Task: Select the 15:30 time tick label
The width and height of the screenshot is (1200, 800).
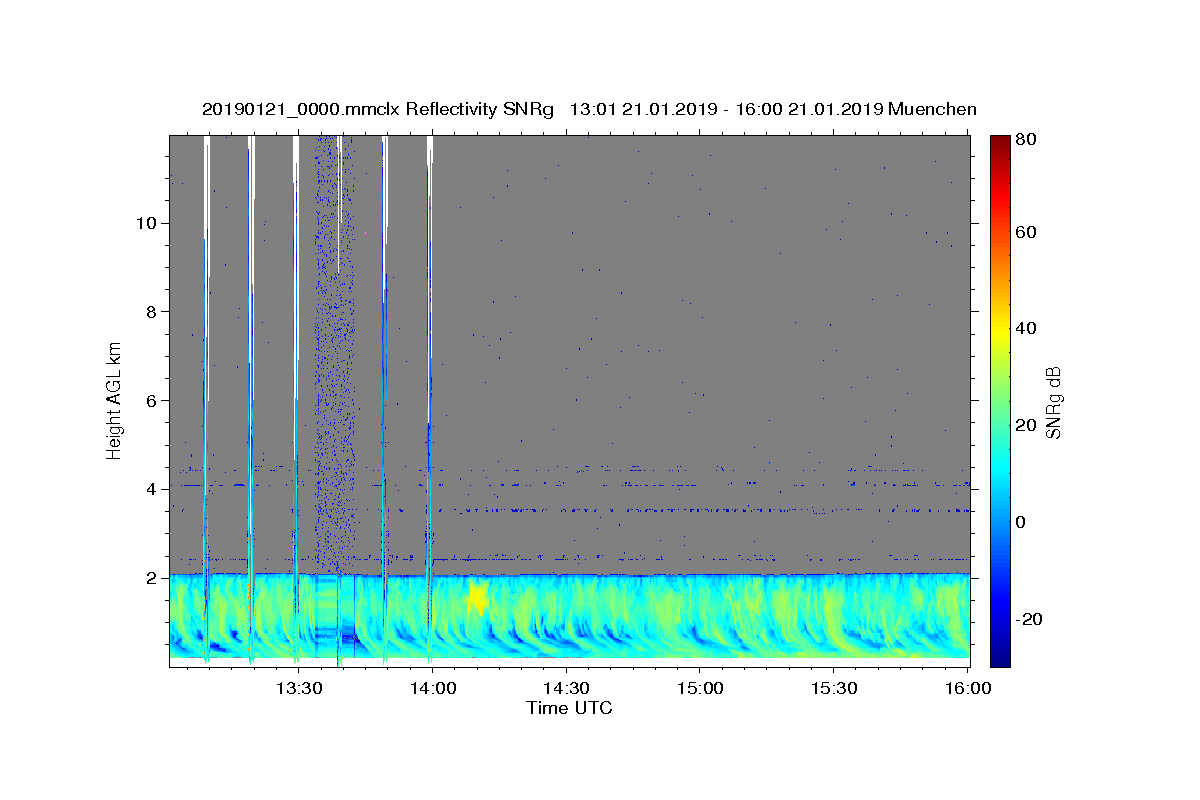Action: pyautogui.click(x=833, y=689)
